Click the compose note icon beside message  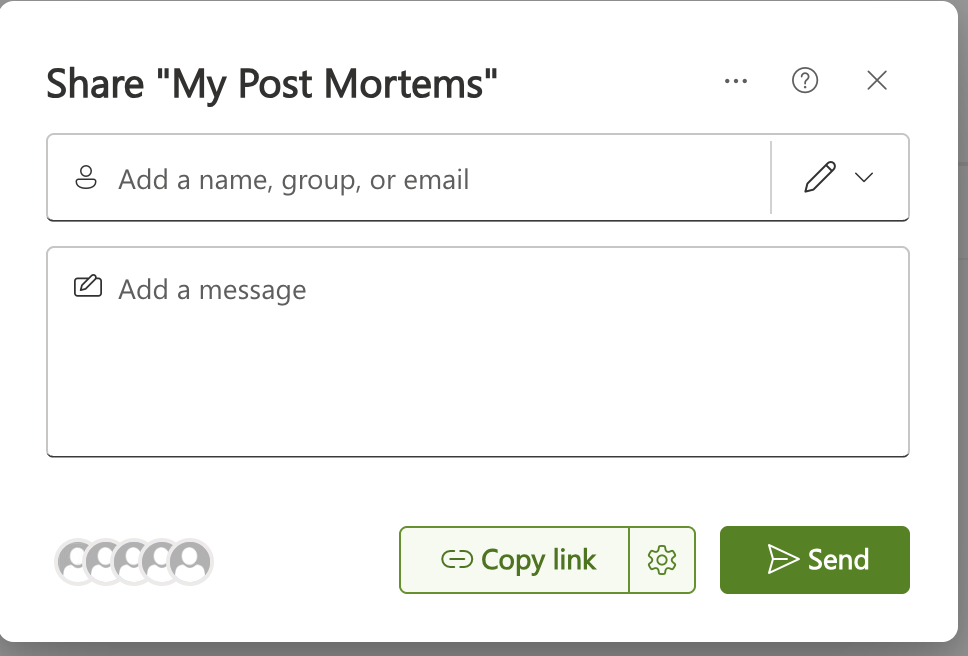pyautogui.click(x=88, y=288)
